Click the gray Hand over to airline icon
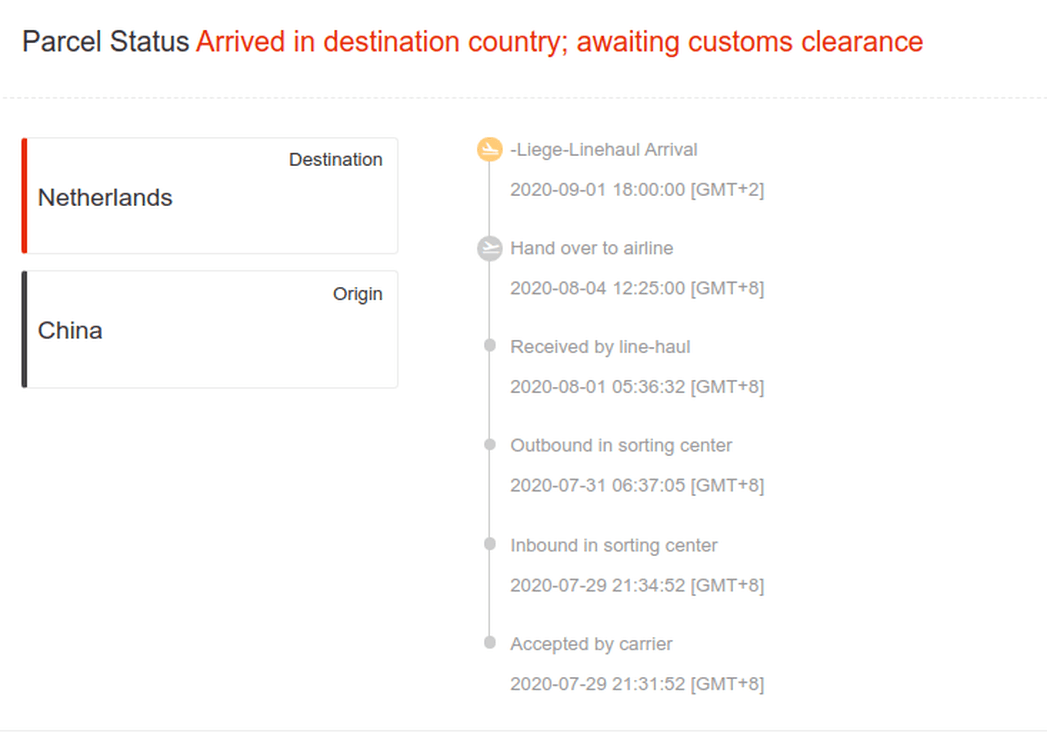 (x=489, y=249)
